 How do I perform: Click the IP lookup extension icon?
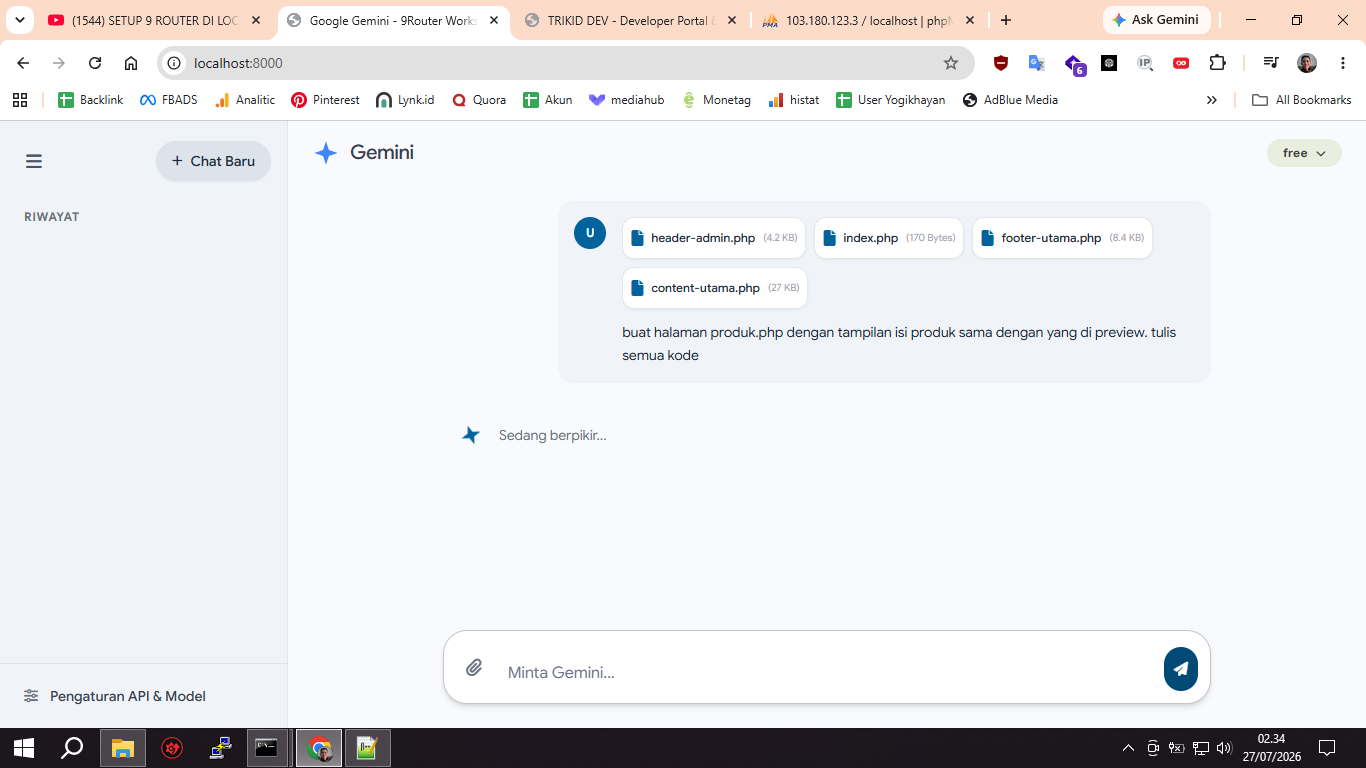[x=1145, y=63]
